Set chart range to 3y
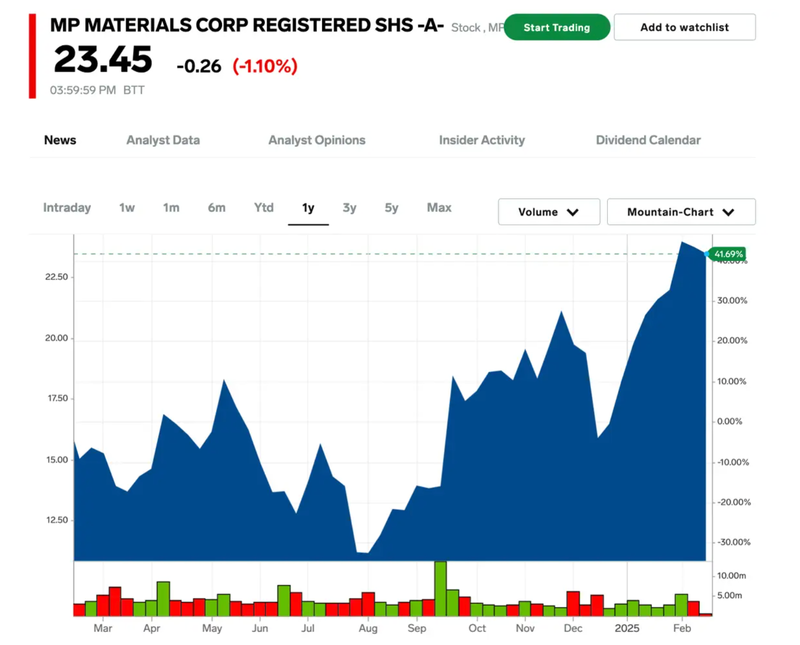Viewport: 800px width, 645px height. pos(349,208)
